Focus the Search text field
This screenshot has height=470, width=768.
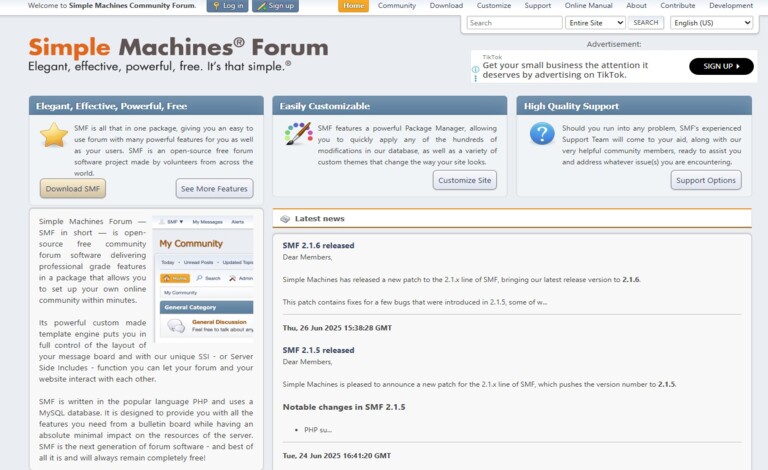(x=513, y=22)
